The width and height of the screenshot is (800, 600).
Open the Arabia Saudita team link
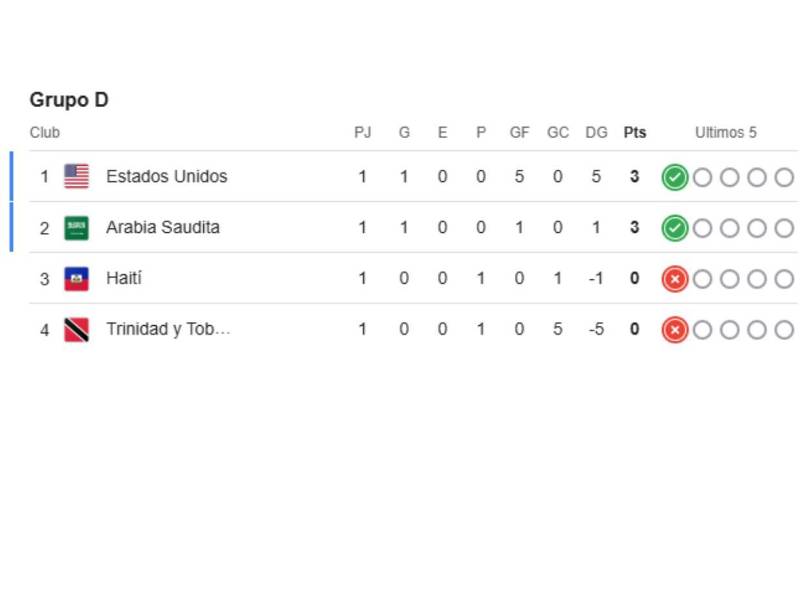tap(163, 228)
